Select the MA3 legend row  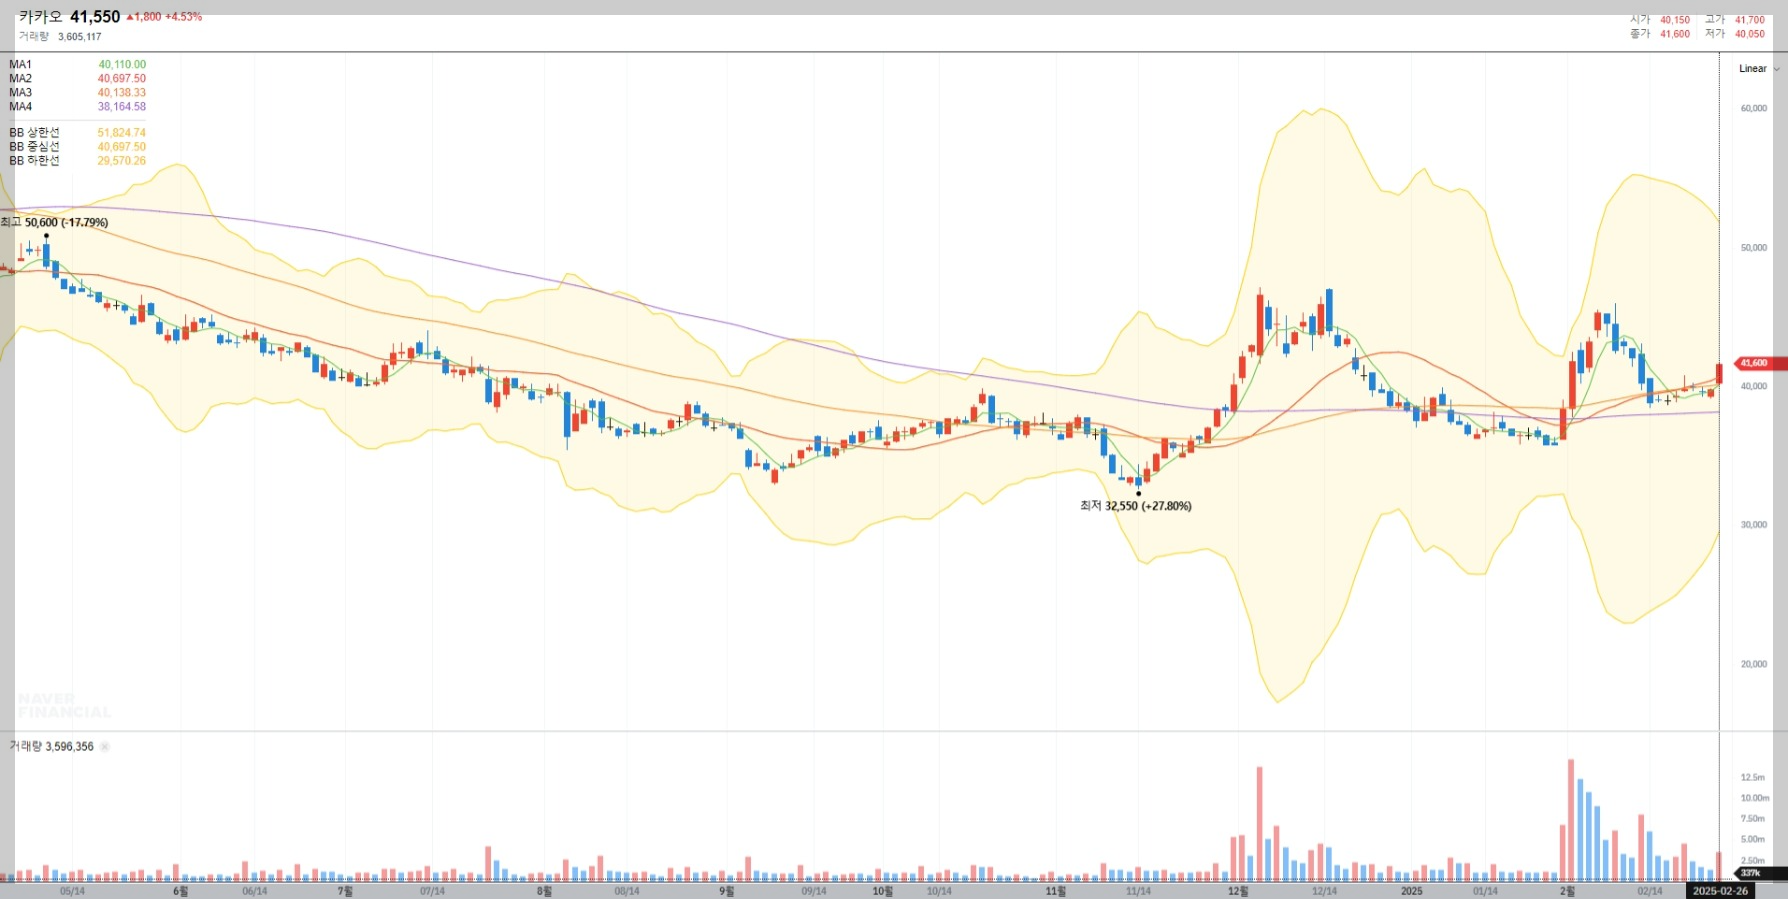point(77,93)
